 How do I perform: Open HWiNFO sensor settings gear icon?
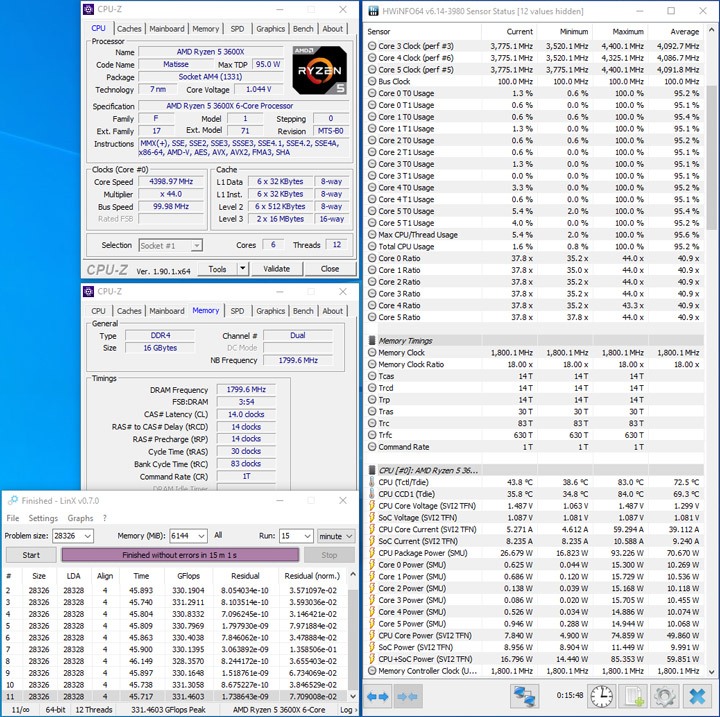click(664, 696)
